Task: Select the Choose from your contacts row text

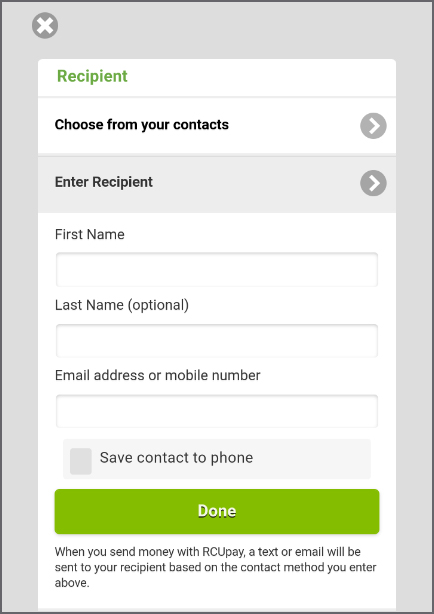Action: 141,125
